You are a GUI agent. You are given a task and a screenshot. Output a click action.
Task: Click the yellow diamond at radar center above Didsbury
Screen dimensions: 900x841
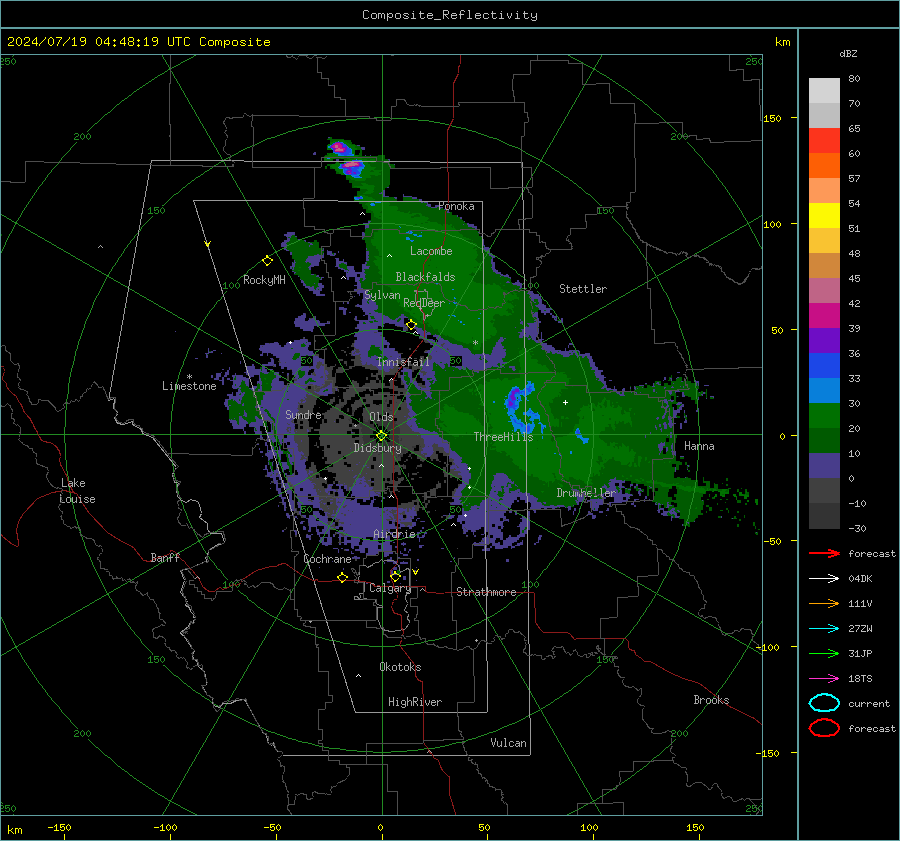(381, 436)
